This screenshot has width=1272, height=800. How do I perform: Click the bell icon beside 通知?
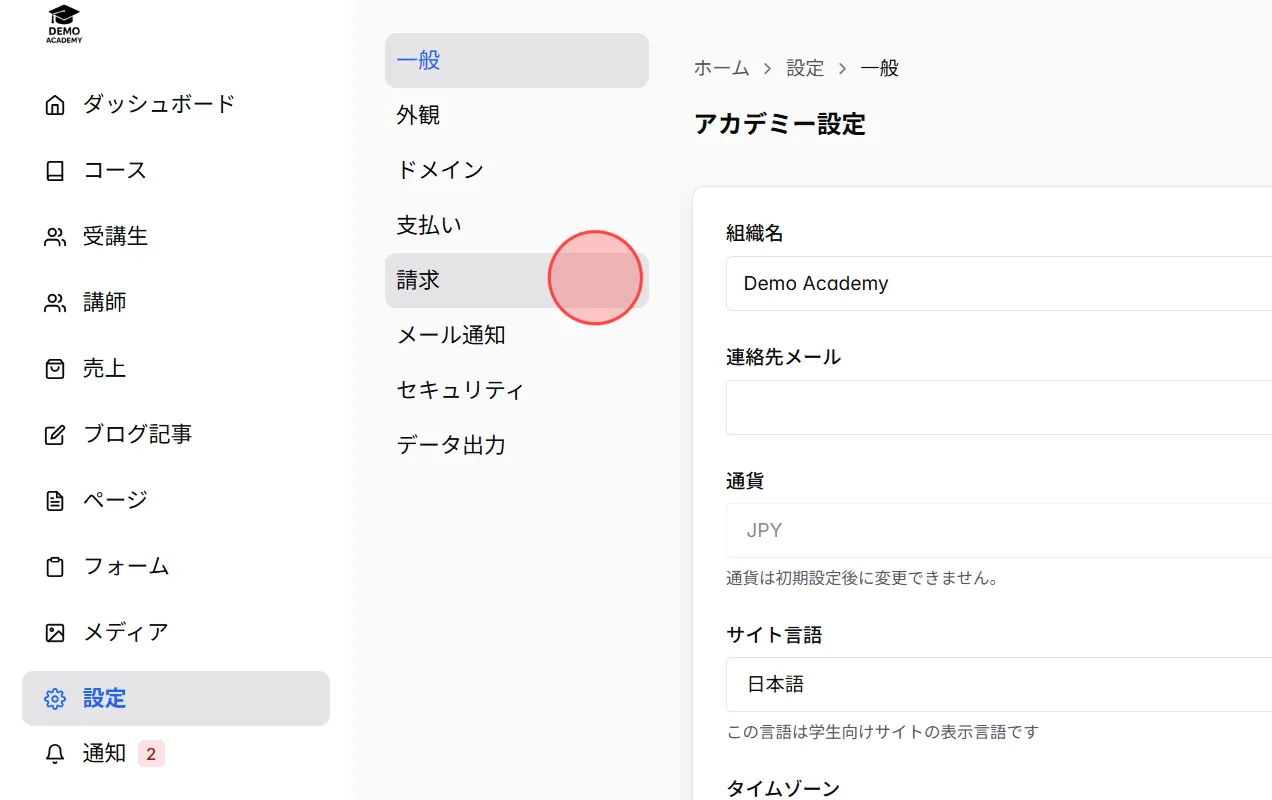[x=55, y=754]
